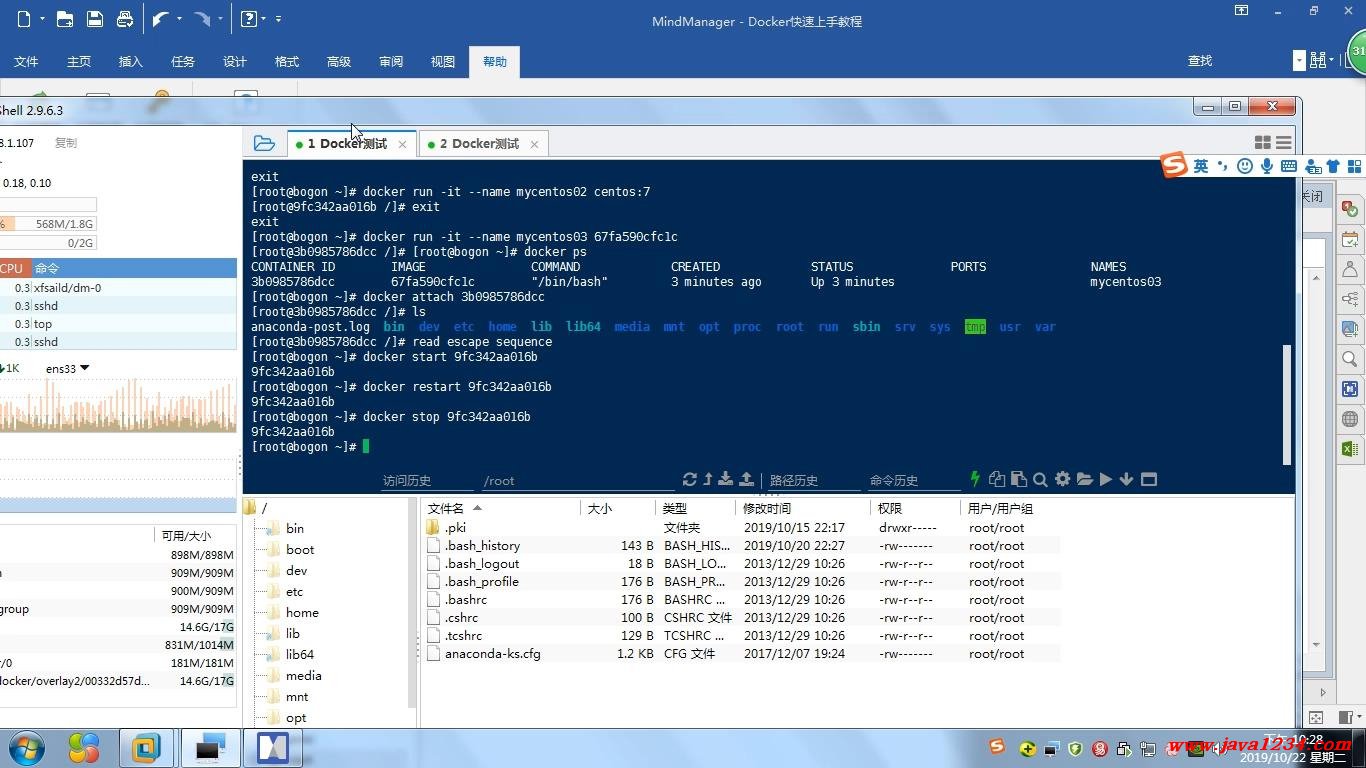Click the terminal vertical scrollbar thumb
Viewport: 1366px width, 768px height.
point(1287,405)
